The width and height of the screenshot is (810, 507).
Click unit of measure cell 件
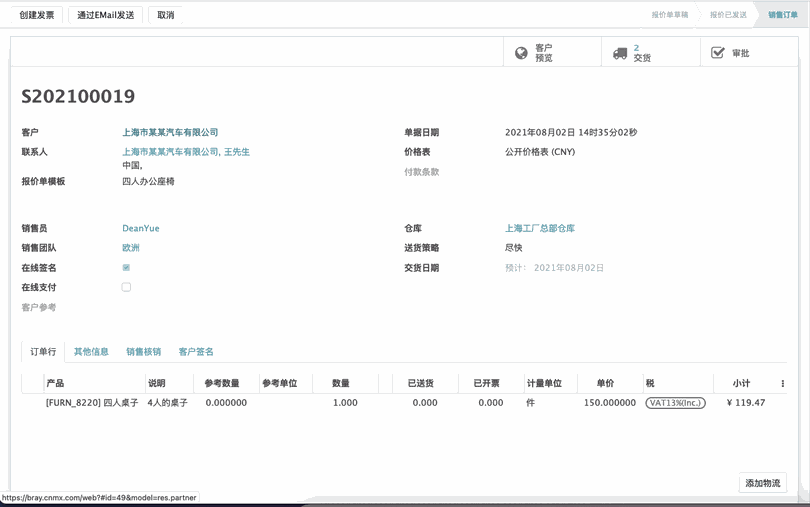coord(531,403)
